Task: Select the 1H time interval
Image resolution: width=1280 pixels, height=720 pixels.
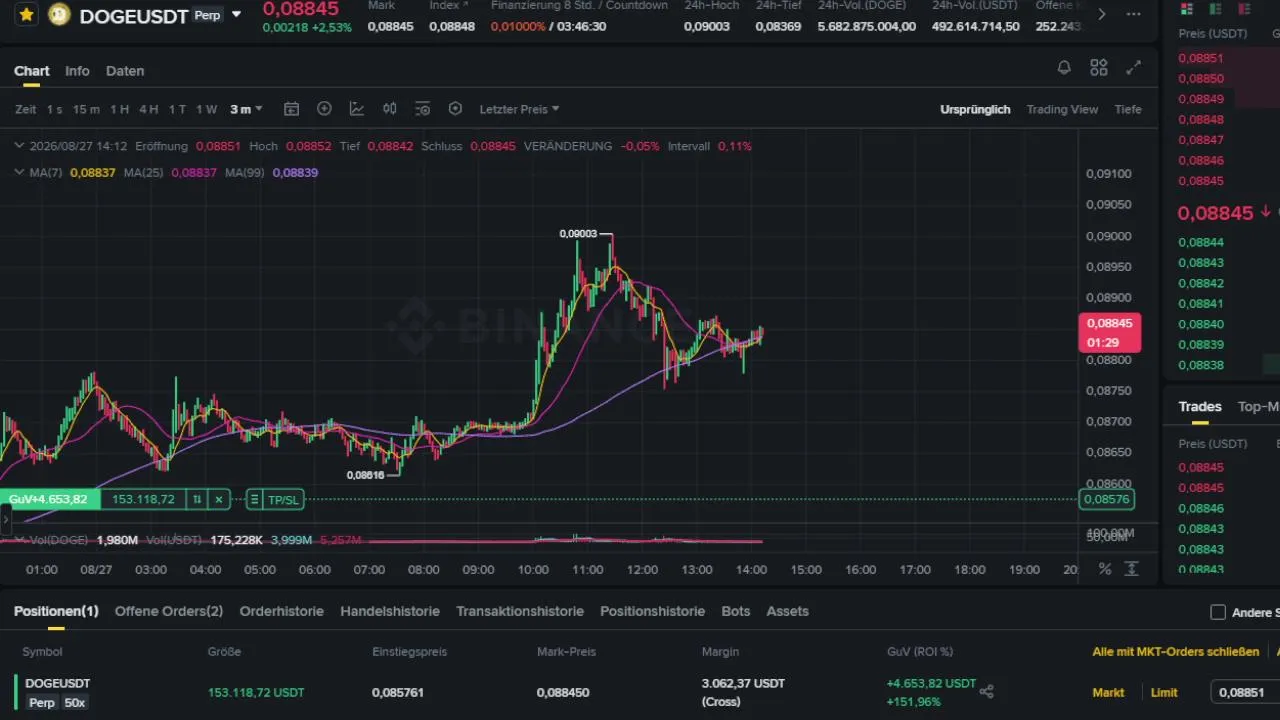Action: click(x=119, y=109)
